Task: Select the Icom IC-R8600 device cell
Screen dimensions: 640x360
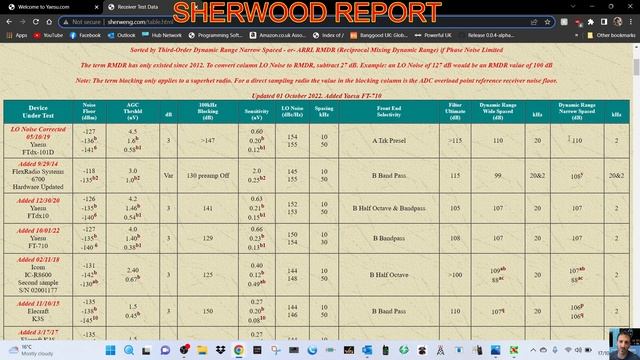Action: tap(38, 275)
